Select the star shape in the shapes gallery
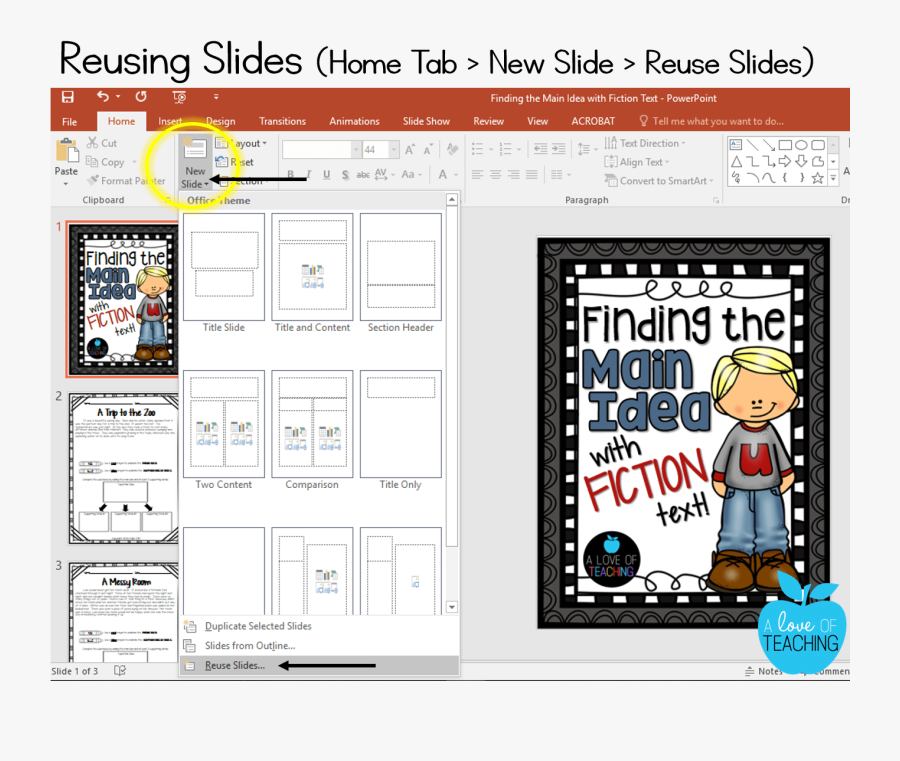Image resolution: width=900 pixels, height=761 pixels. (x=817, y=179)
